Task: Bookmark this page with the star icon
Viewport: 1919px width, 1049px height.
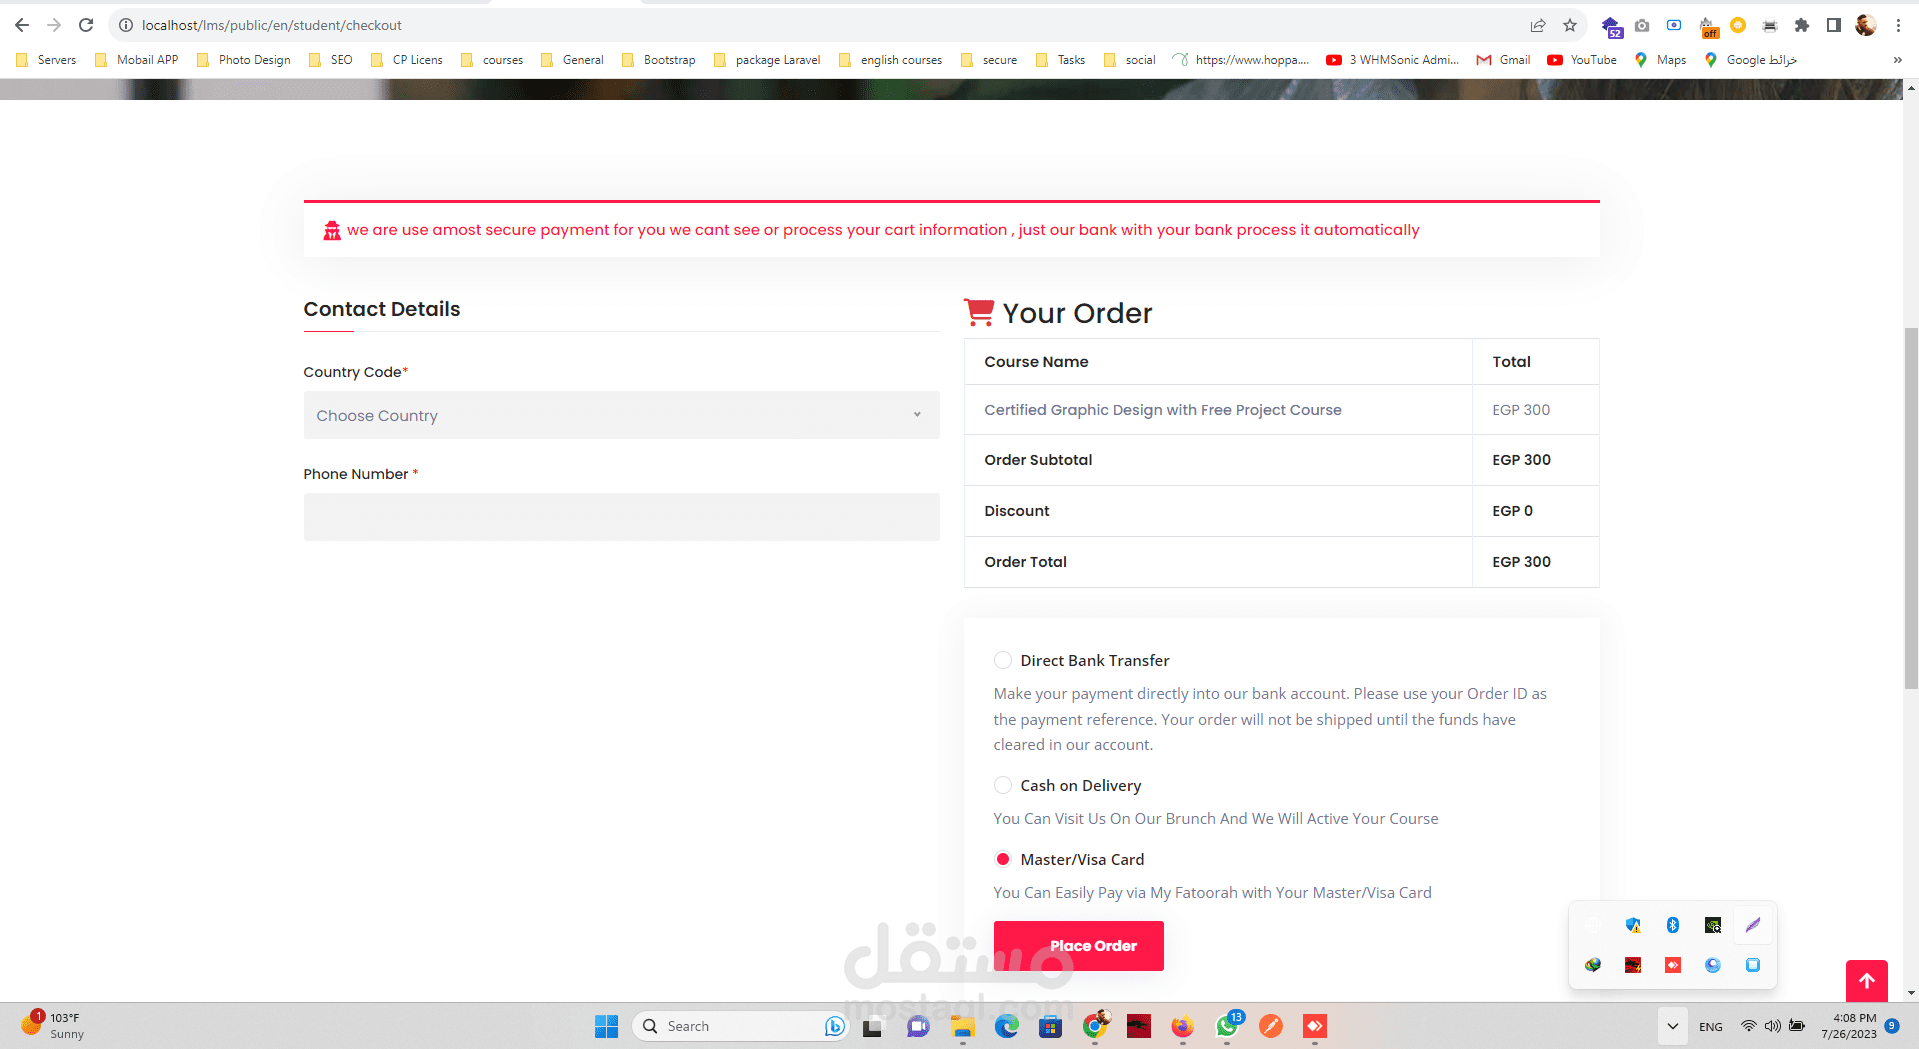Action: pos(1570,25)
